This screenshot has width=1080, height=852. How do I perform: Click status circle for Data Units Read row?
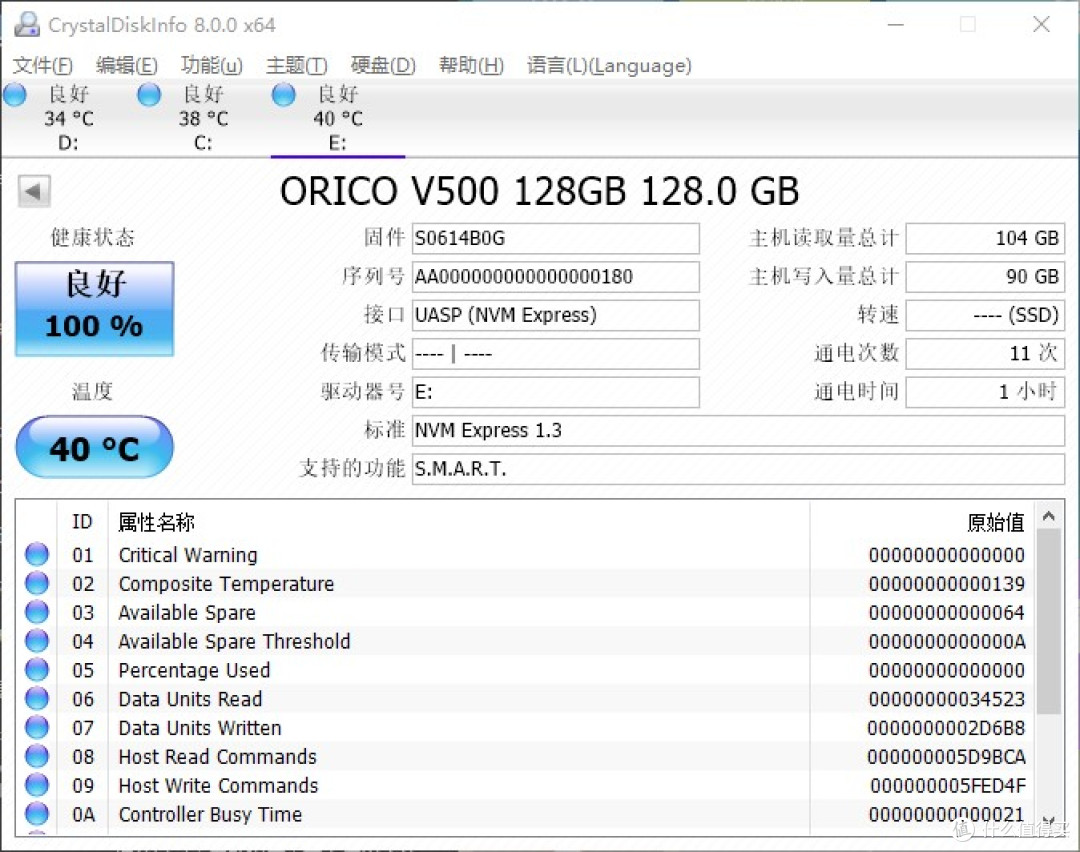[x=37, y=698]
